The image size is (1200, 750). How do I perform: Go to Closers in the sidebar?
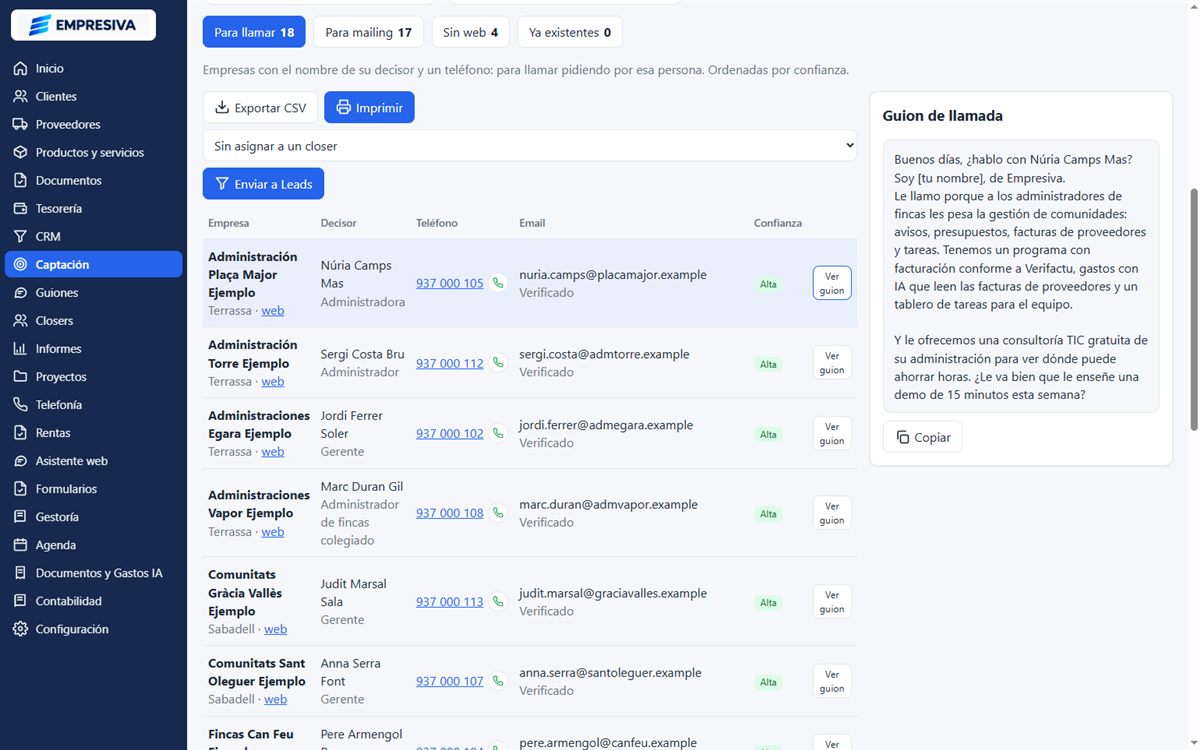click(x=93, y=321)
